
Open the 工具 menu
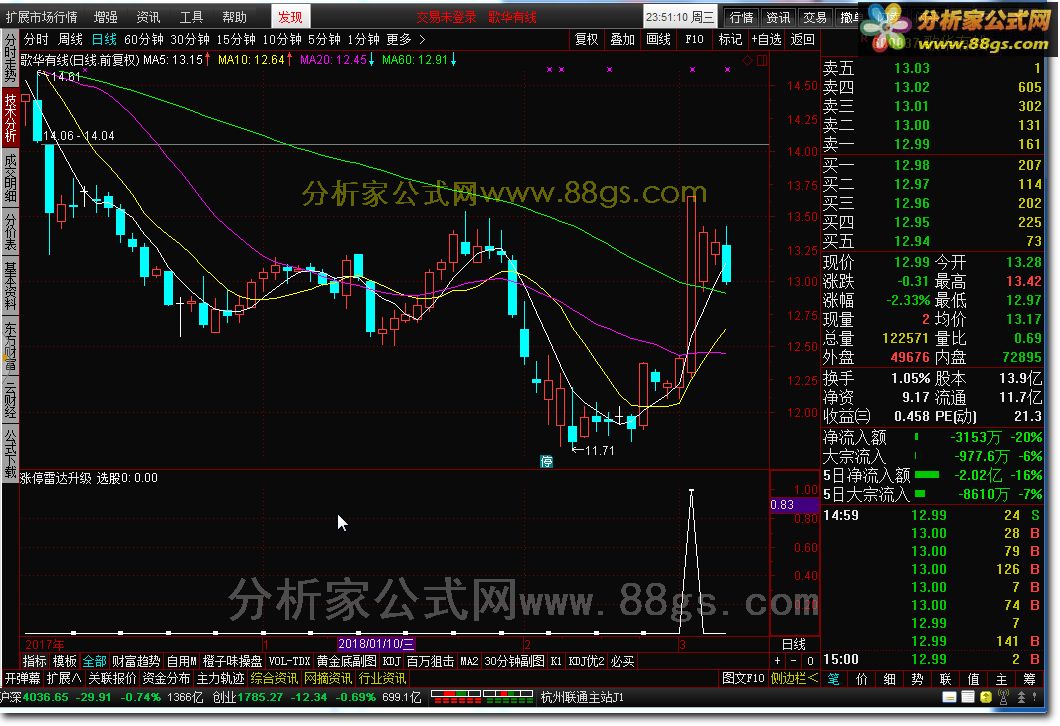(x=191, y=17)
